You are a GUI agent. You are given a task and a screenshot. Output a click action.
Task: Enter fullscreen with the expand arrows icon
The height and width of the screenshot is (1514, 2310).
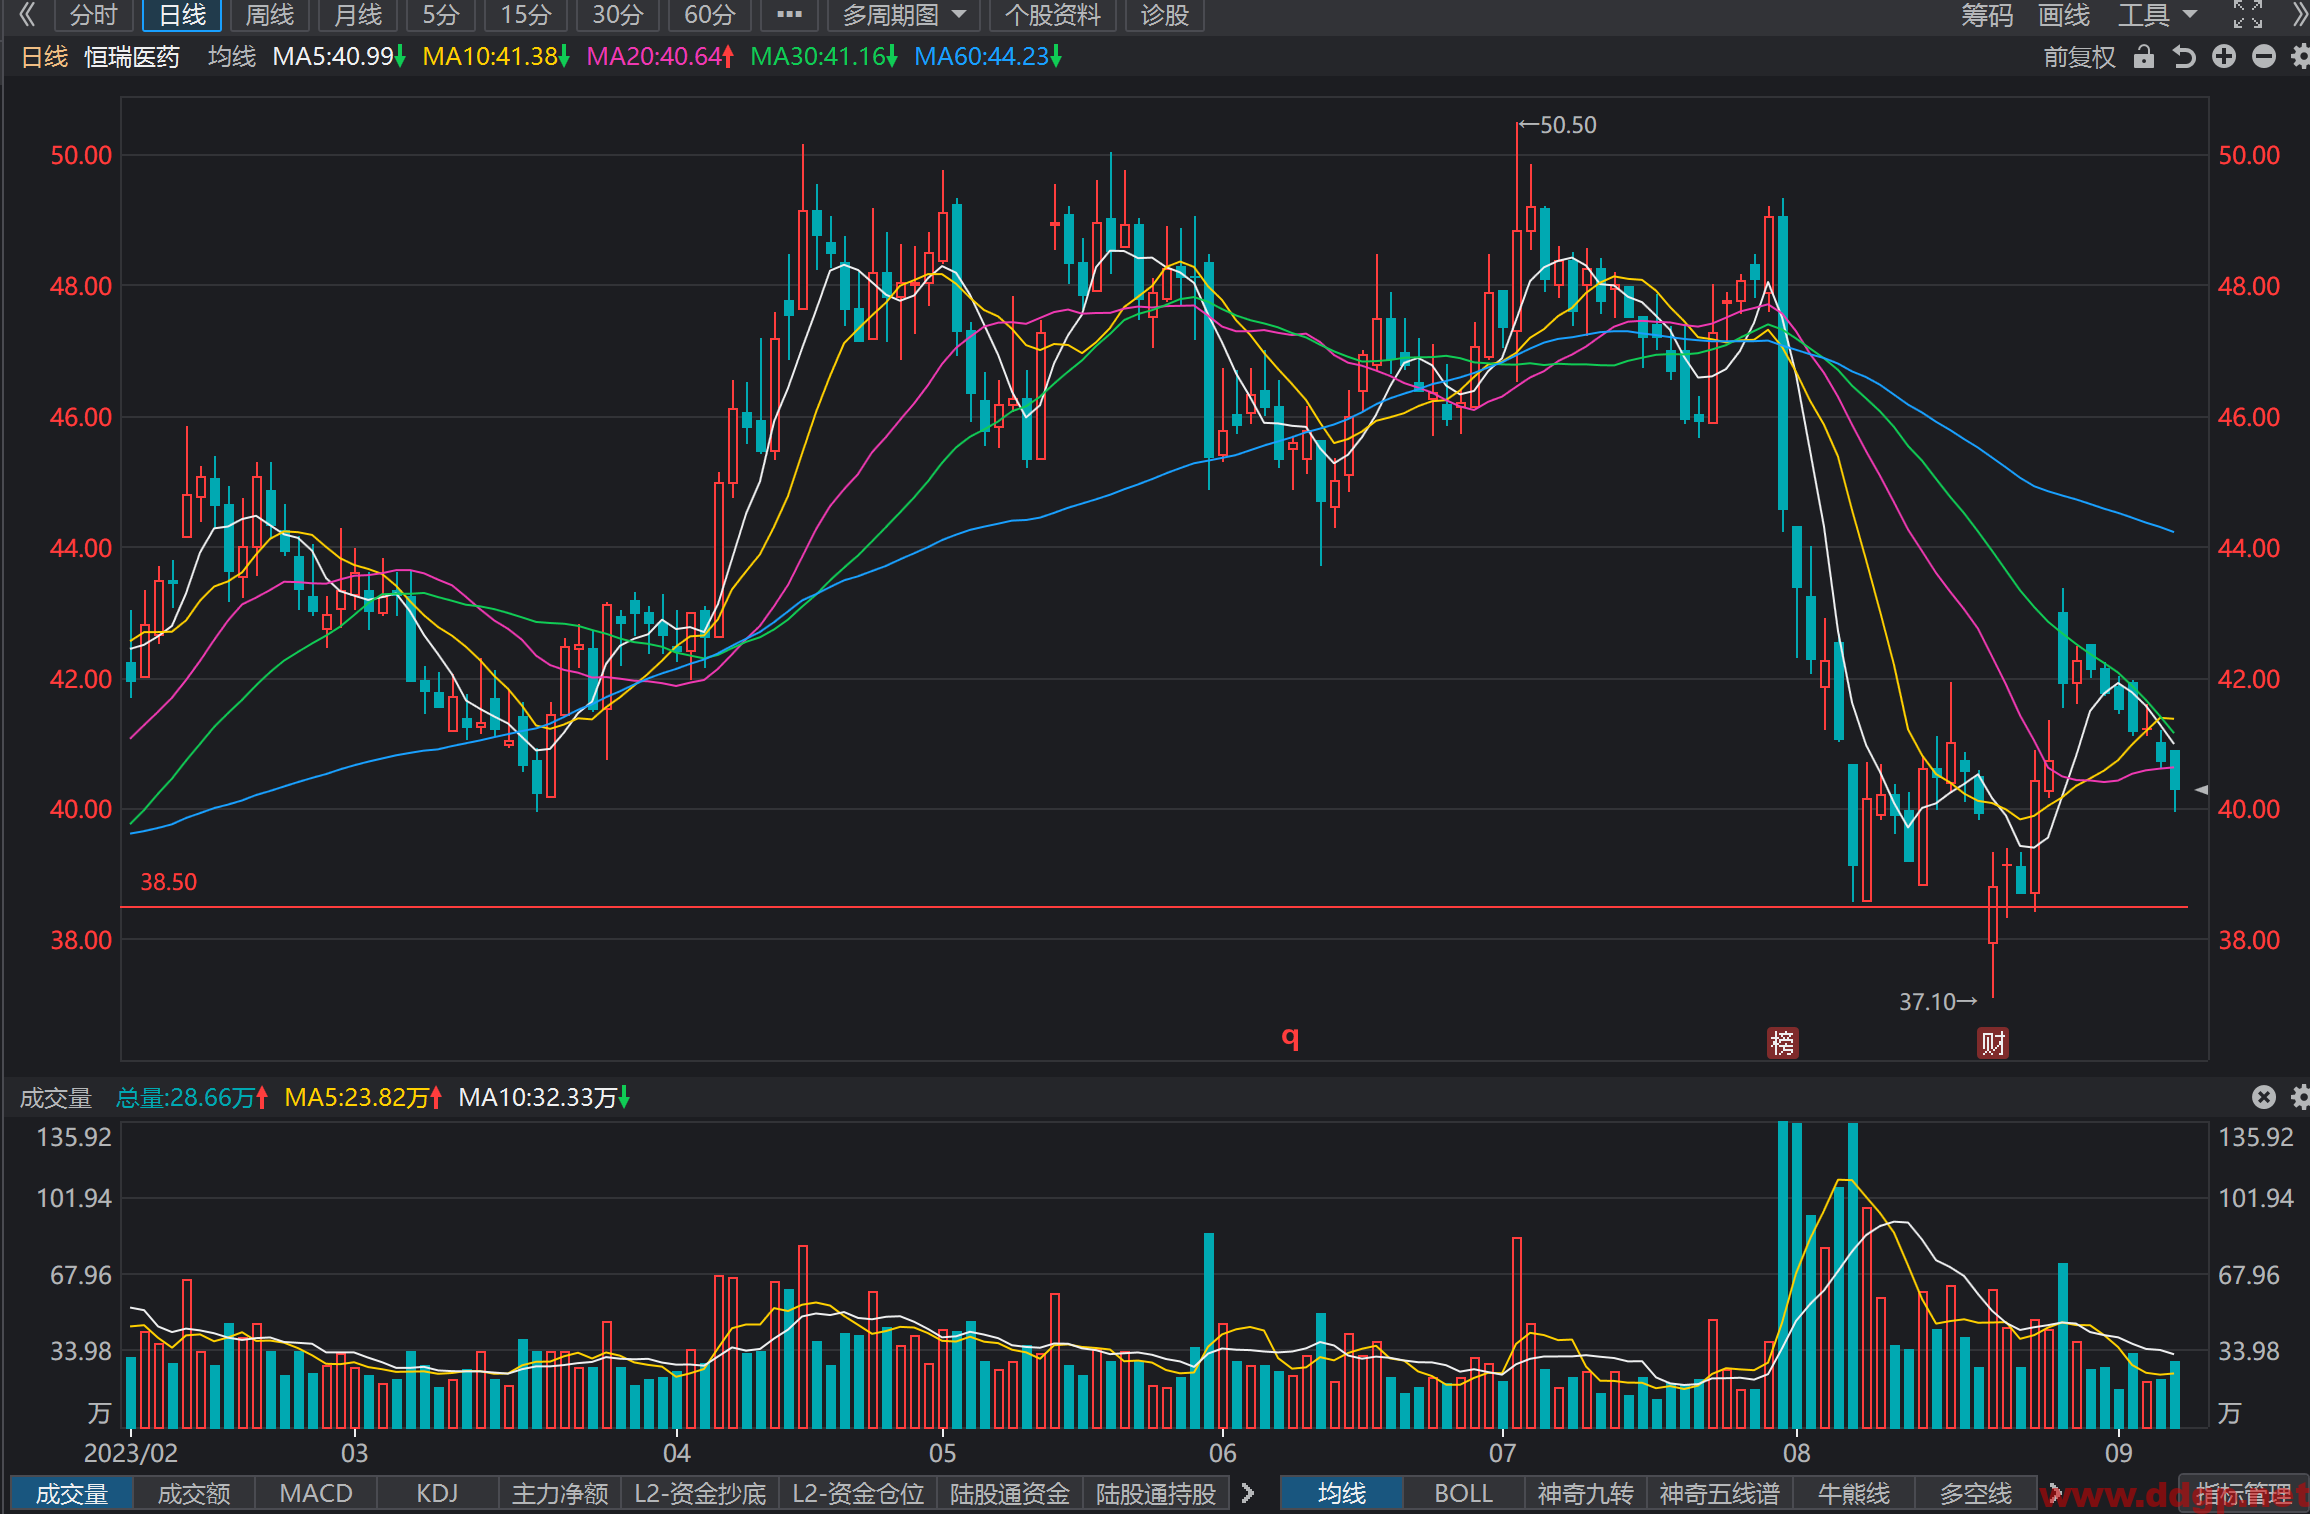2248,14
